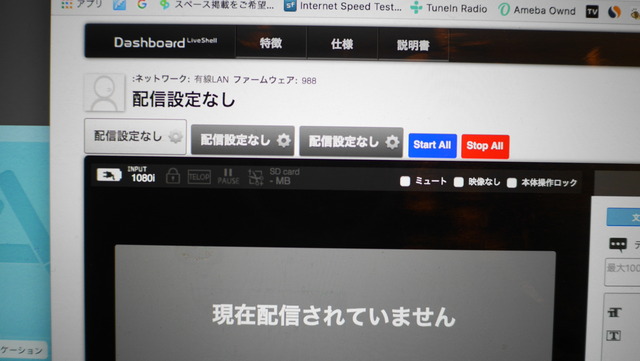Image resolution: width=640 pixels, height=361 pixels.
Task: Click the padlock lock icon
Action: click(173, 176)
